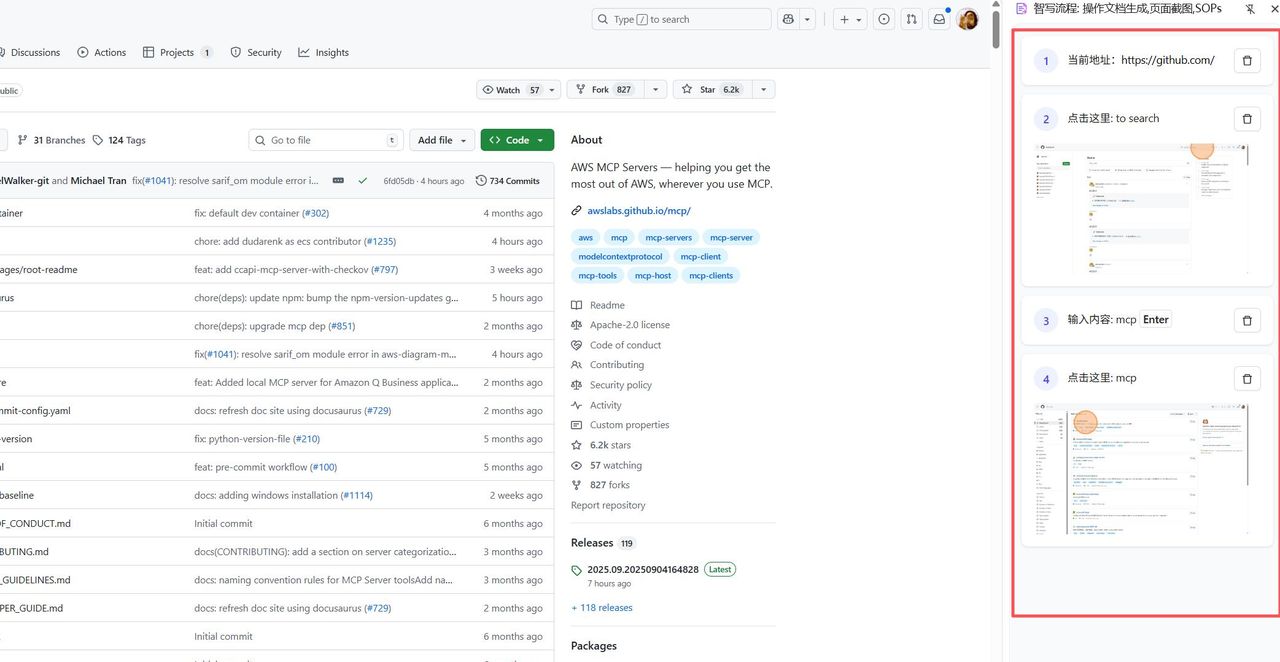Click the Watch button for this repository
This screenshot has height=662, width=1280.
510,90
